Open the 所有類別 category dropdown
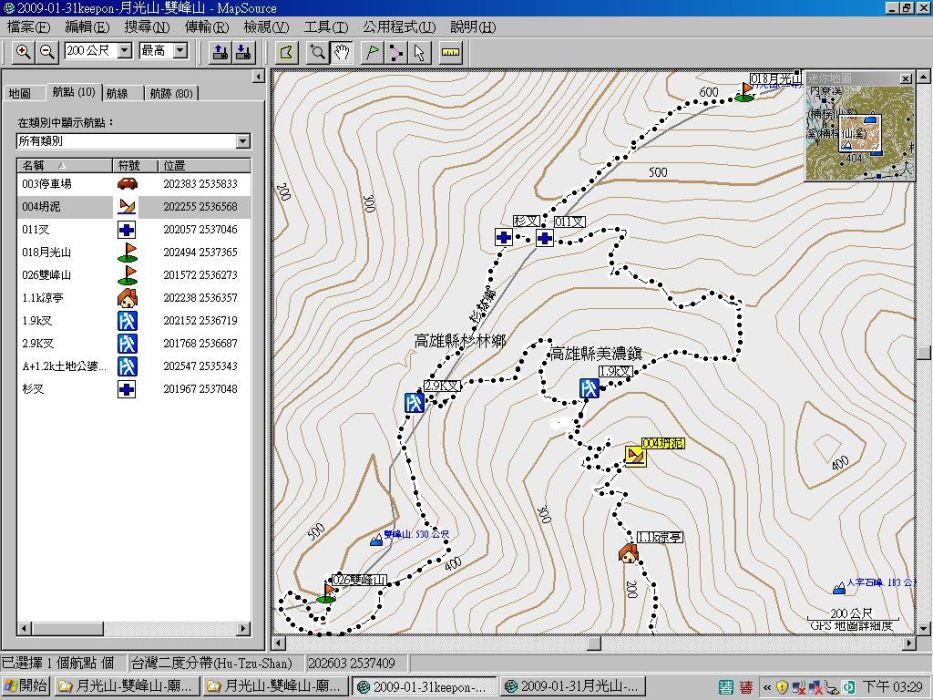Screen dimensions: 933x700 coord(243,141)
